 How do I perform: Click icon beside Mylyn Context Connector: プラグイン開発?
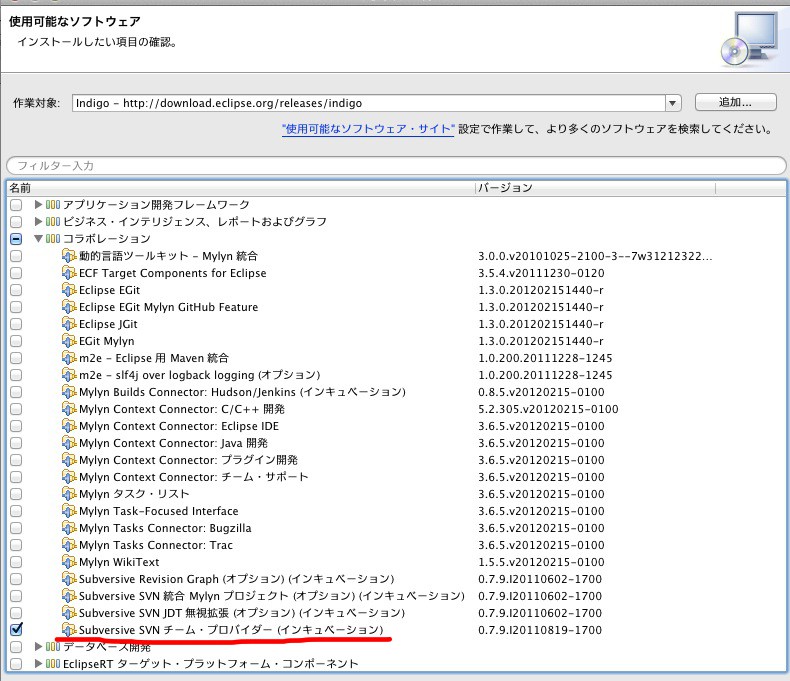[x=69, y=459]
